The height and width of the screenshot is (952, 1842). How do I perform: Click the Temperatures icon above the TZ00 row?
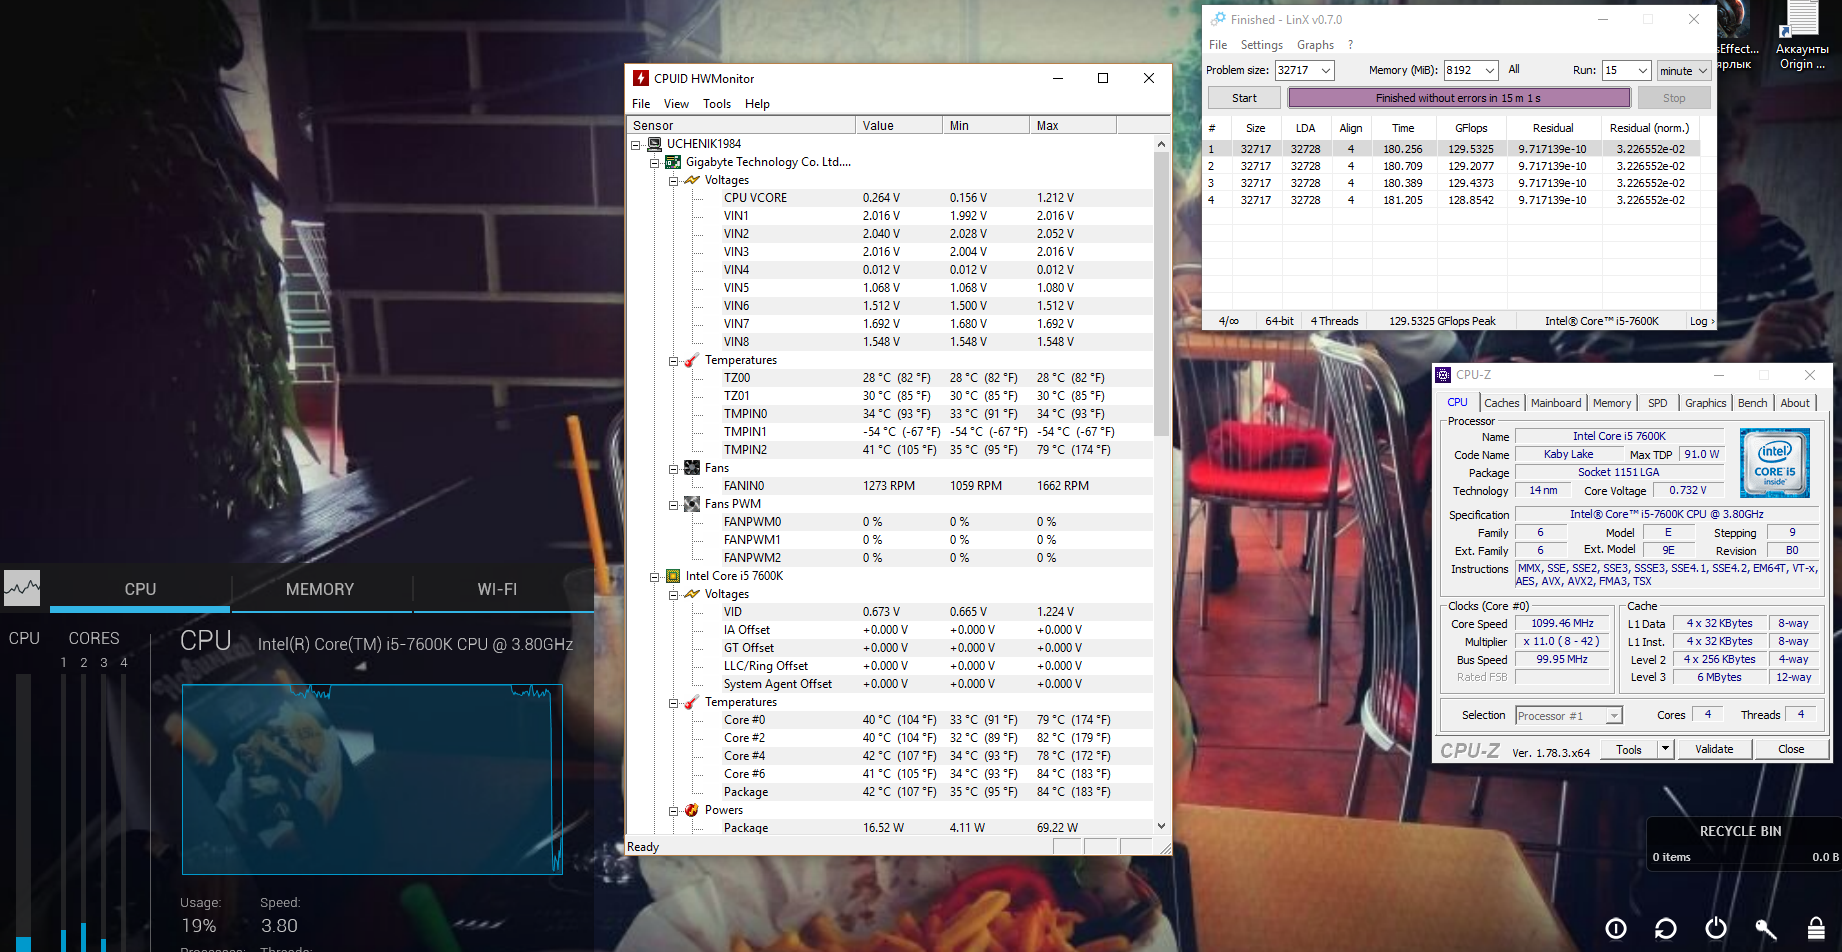tap(692, 360)
